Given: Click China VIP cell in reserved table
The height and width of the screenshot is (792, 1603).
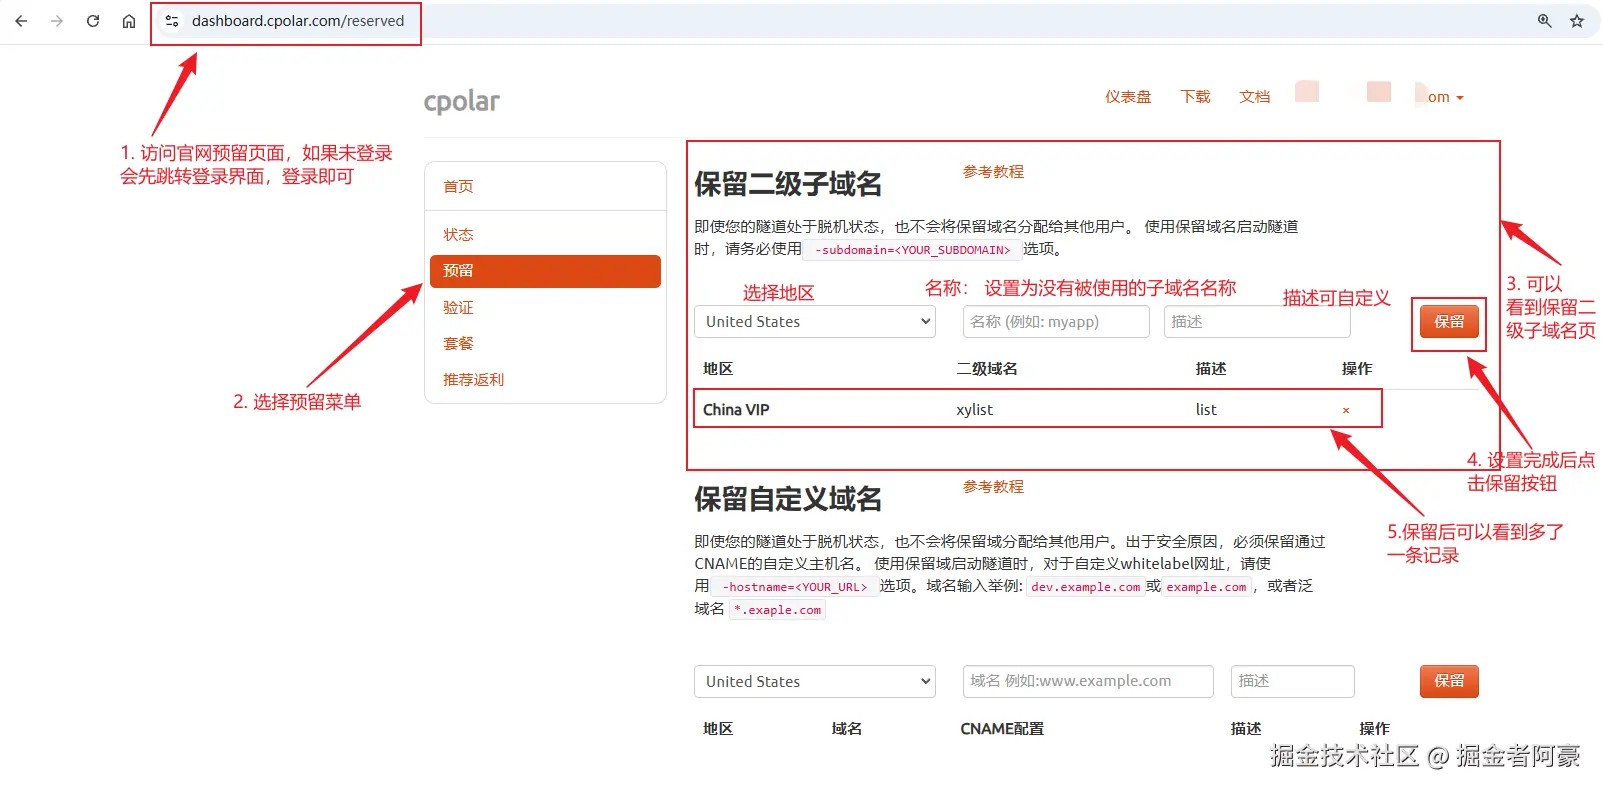Looking at the screenshot, I should pyautogui.click(x=736, y=410).
